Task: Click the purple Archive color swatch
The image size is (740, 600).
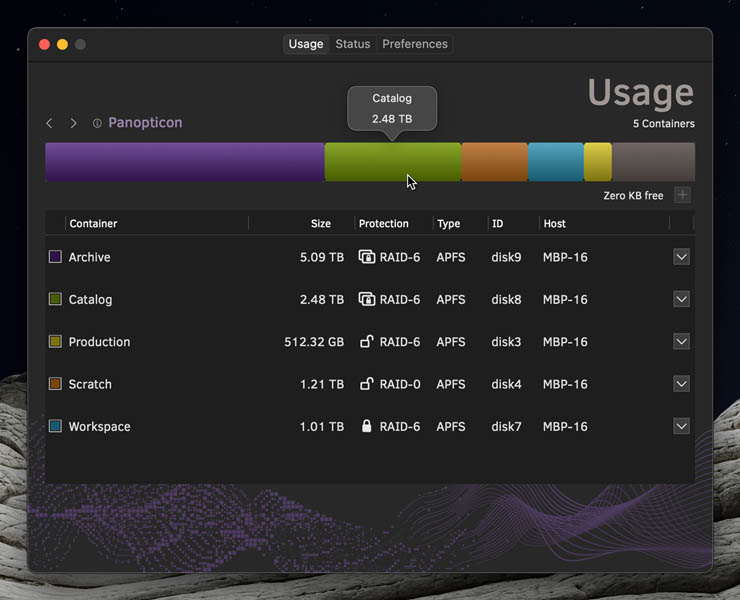Action: point(55,257)
